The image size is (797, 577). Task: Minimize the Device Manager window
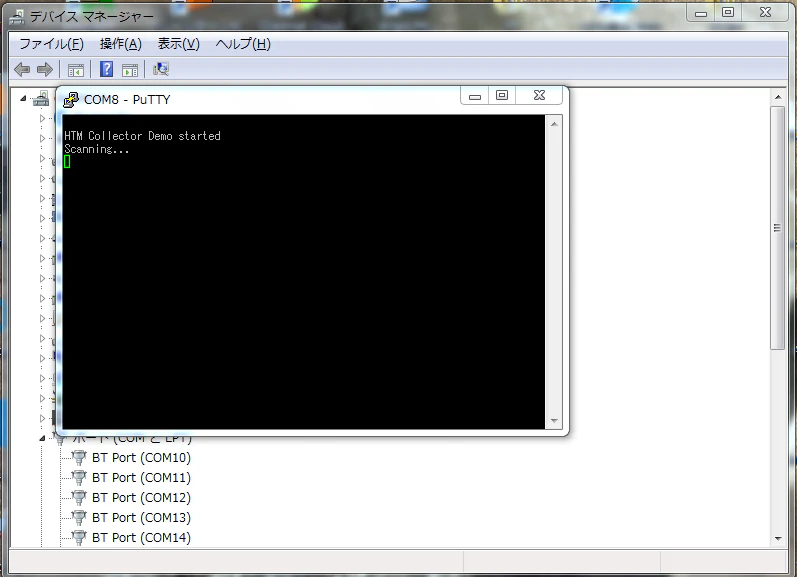pyautogui.click(x=701, y=13)
